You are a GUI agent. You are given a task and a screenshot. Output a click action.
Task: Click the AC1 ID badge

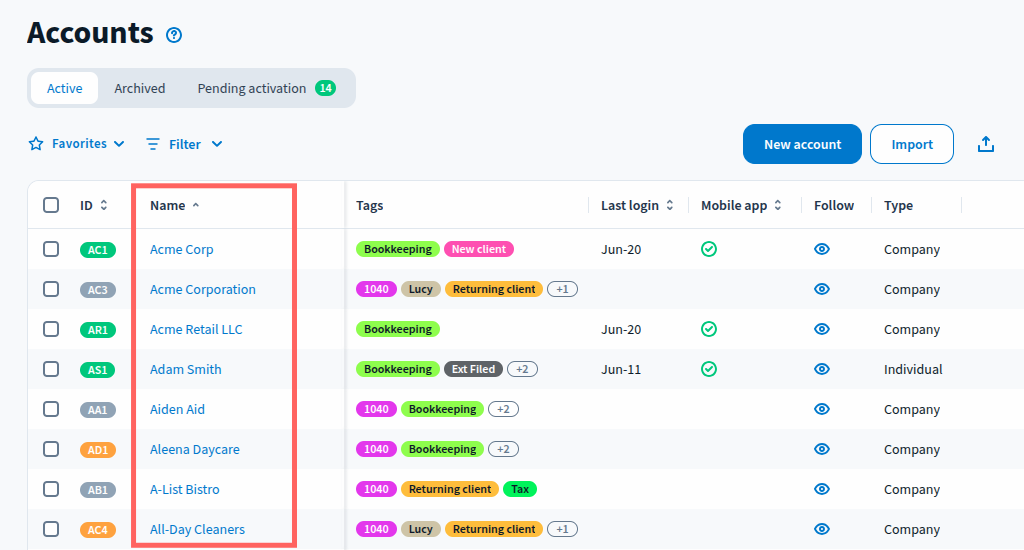click(x=98, y=250)
